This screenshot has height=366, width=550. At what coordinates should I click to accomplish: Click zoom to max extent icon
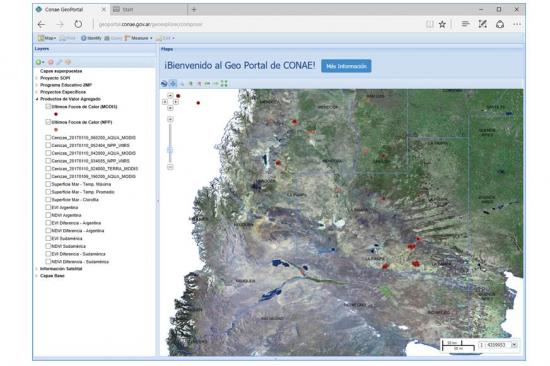tap(224, 84)
